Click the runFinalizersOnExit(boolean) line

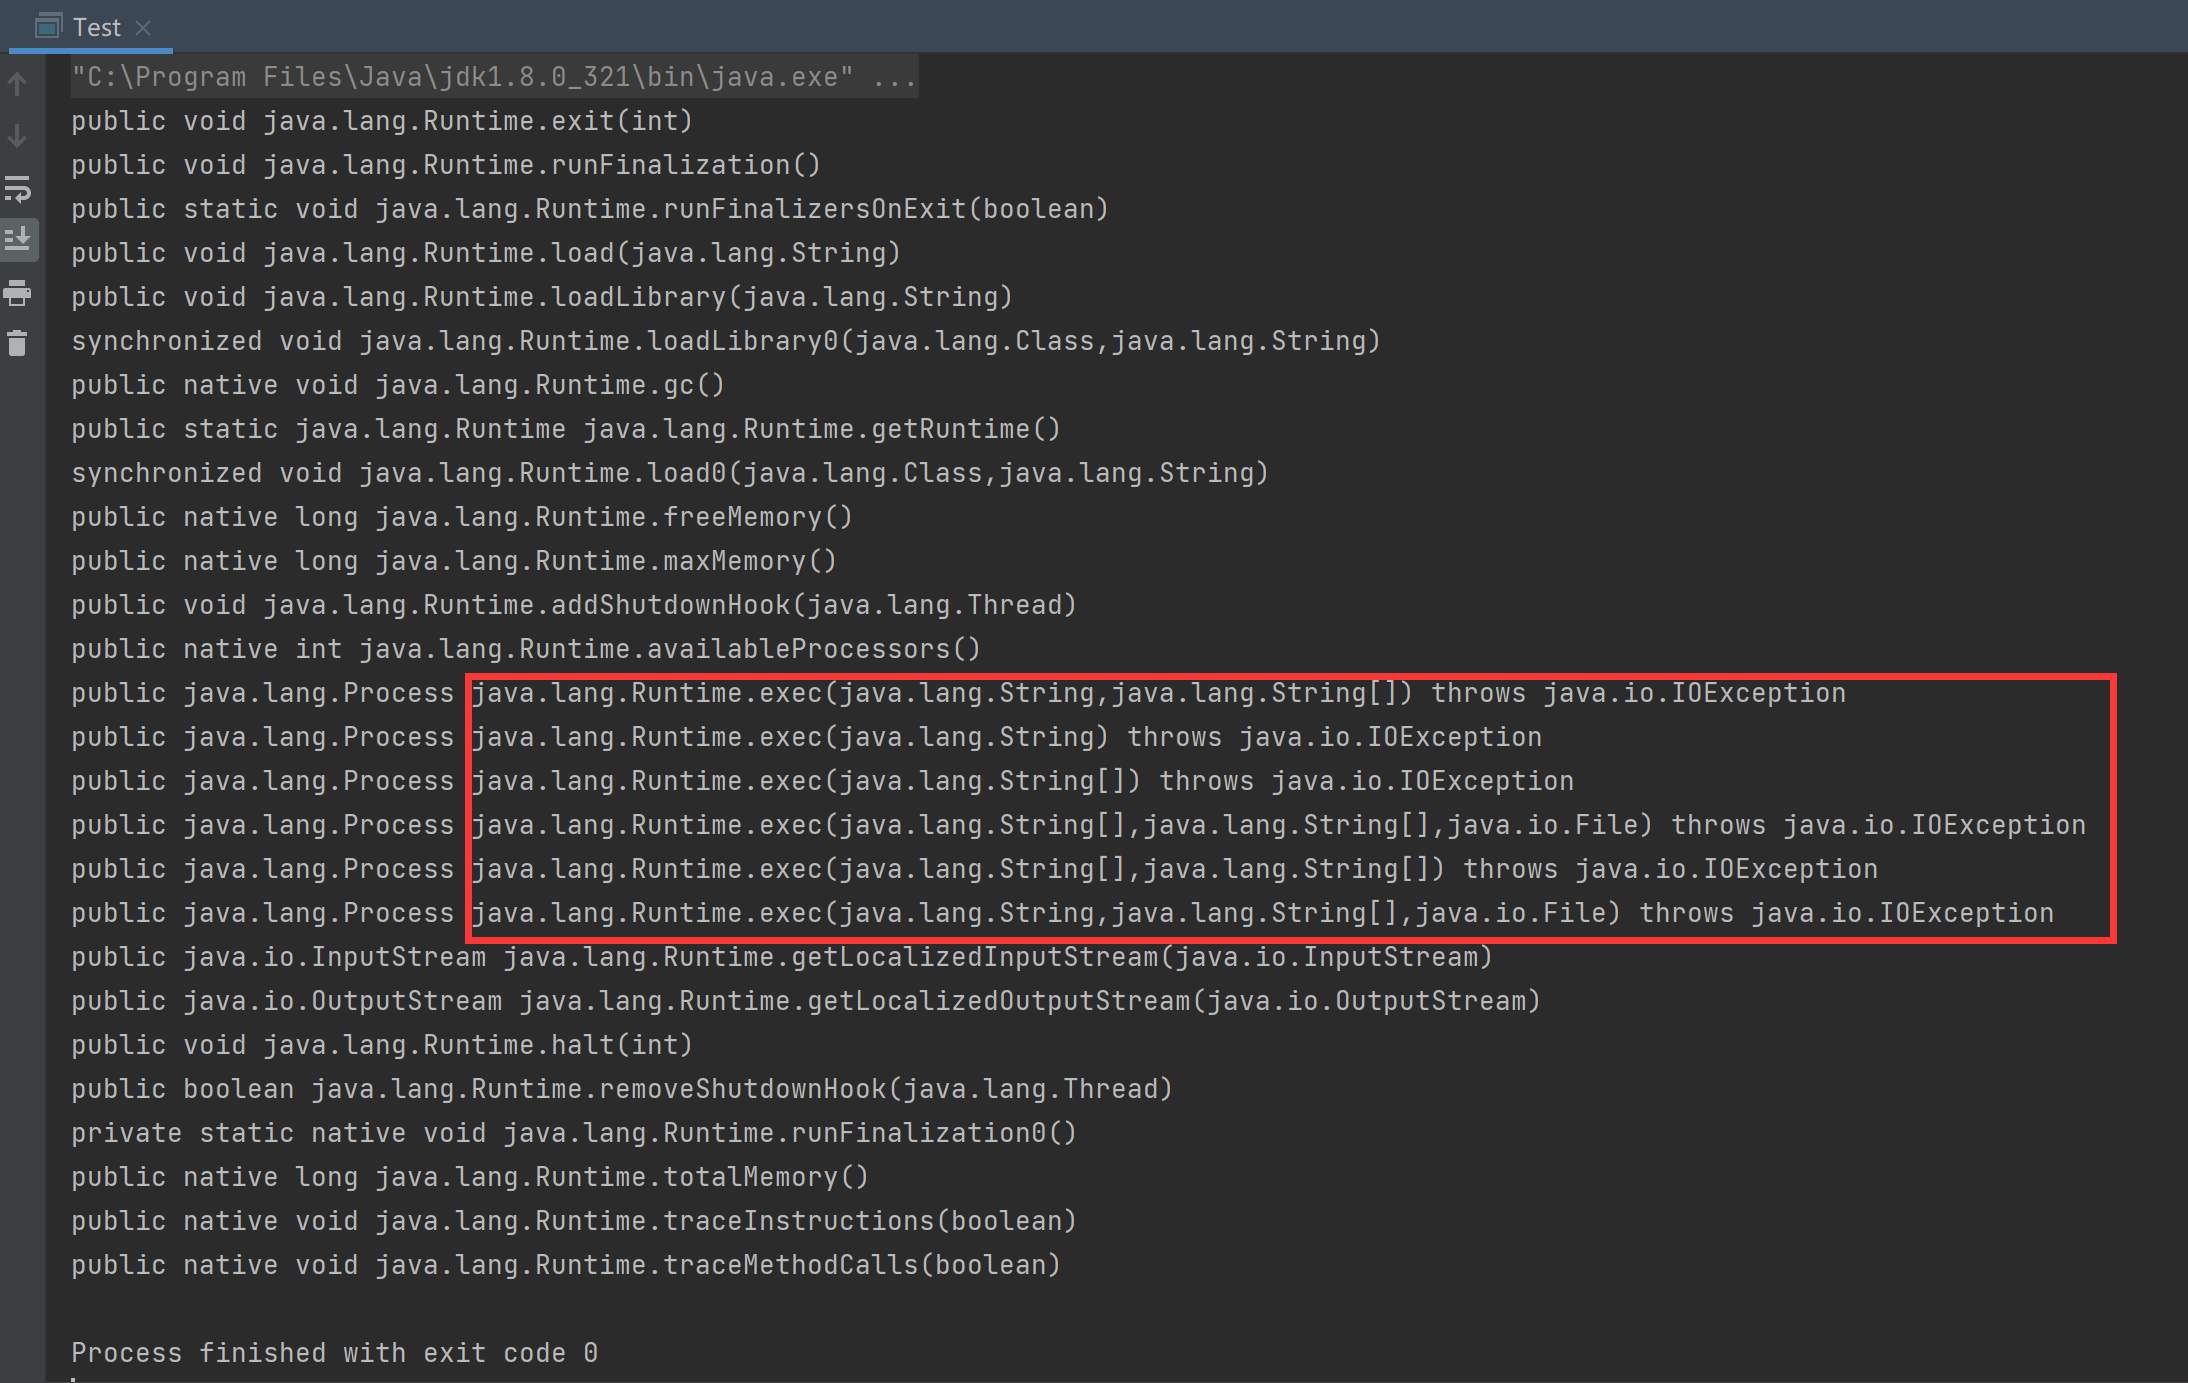click(590, 209)
